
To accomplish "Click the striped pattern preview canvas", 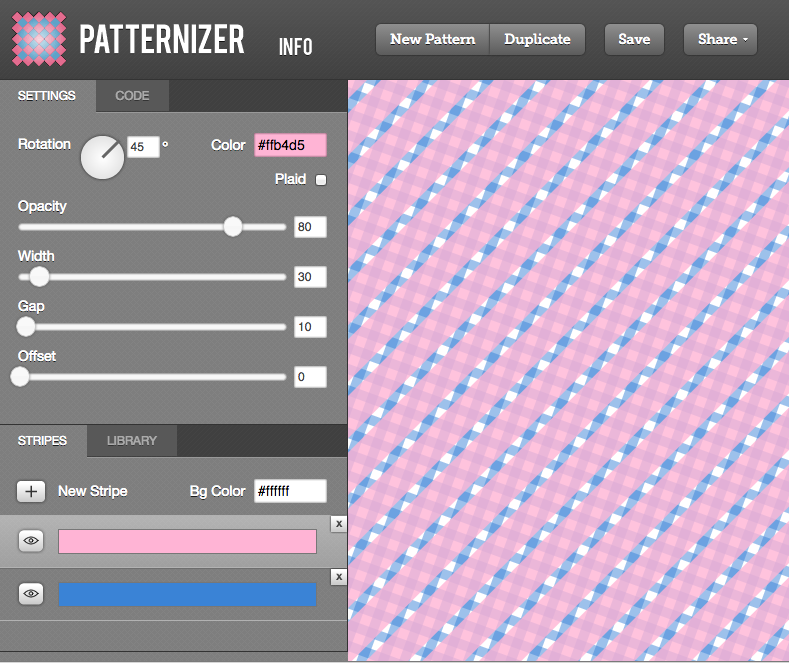I will click(569, 371).
